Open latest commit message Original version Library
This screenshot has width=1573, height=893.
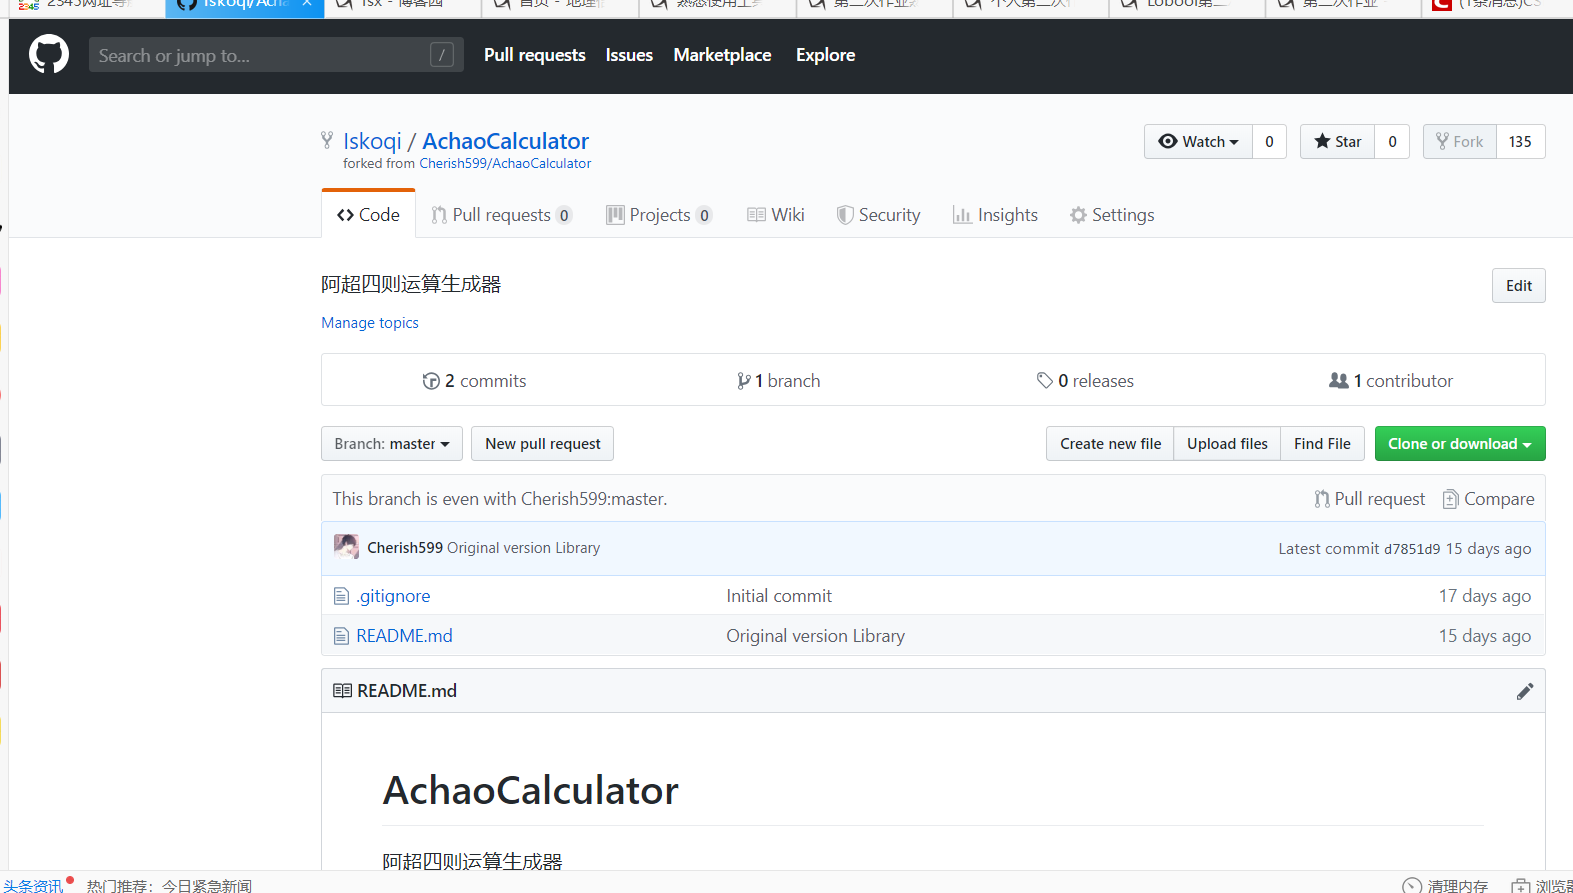click(x=523, y=548)
